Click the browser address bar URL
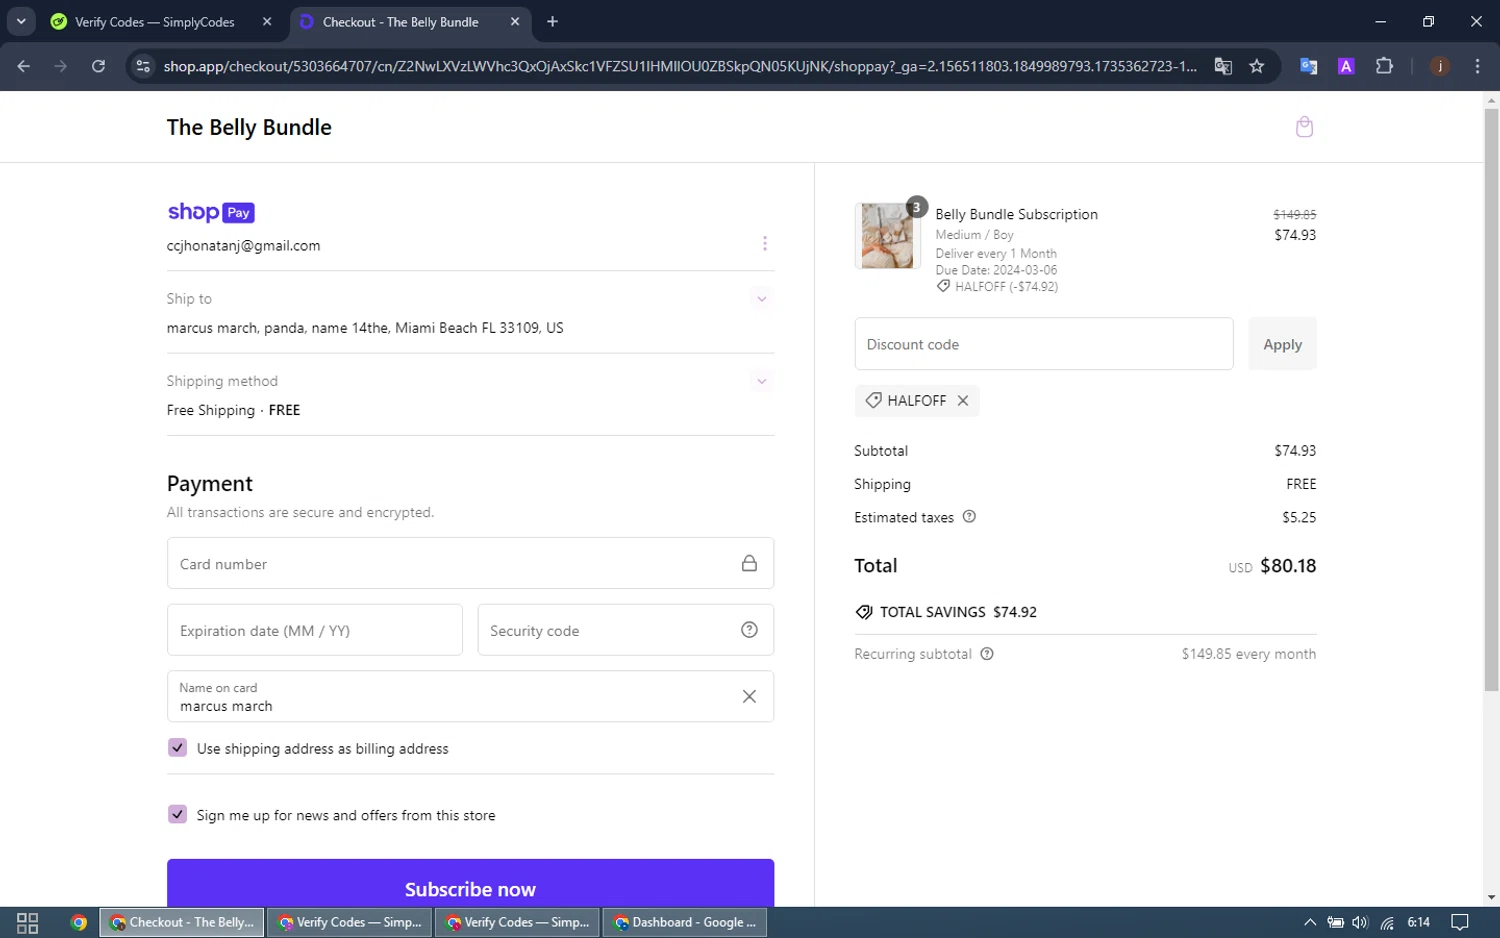The image size is (1500, 938). click(x=680, y=66)
